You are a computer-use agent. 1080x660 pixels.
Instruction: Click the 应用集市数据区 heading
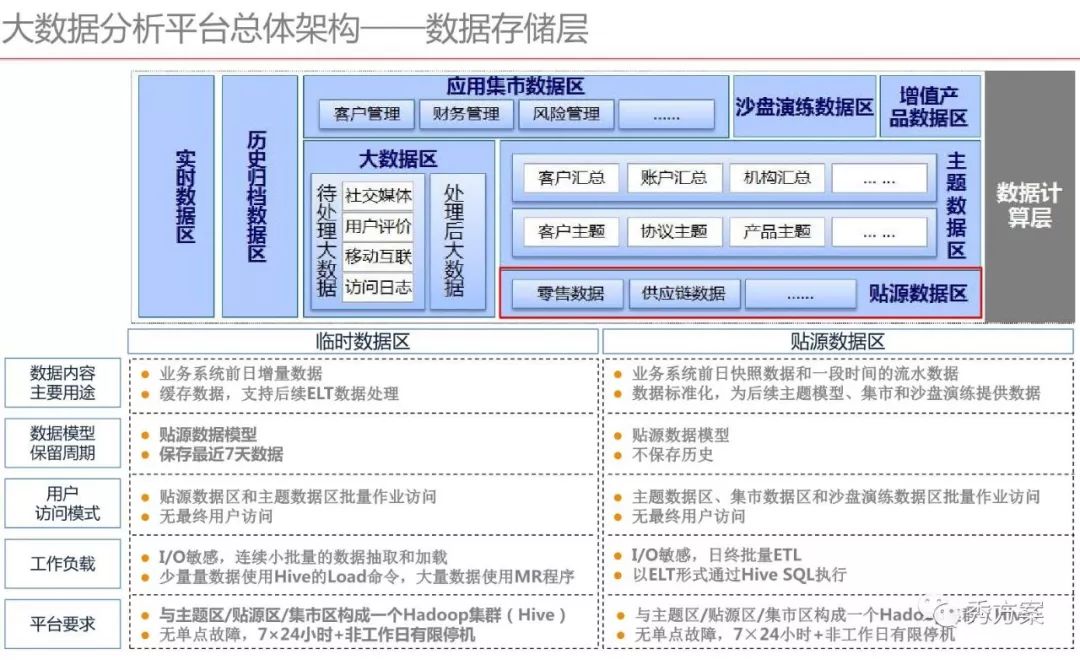[515, 86]
